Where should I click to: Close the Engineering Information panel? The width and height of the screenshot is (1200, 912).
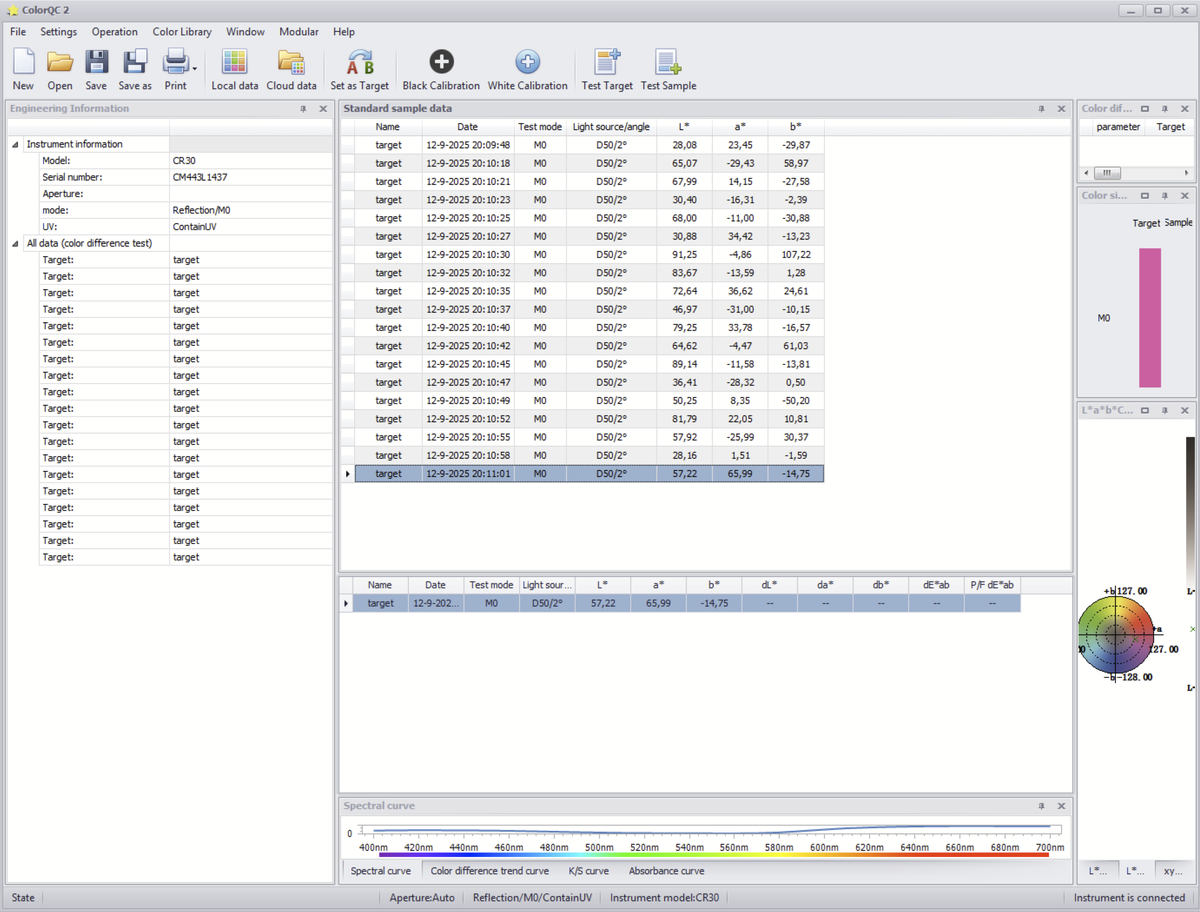(323, 109)
